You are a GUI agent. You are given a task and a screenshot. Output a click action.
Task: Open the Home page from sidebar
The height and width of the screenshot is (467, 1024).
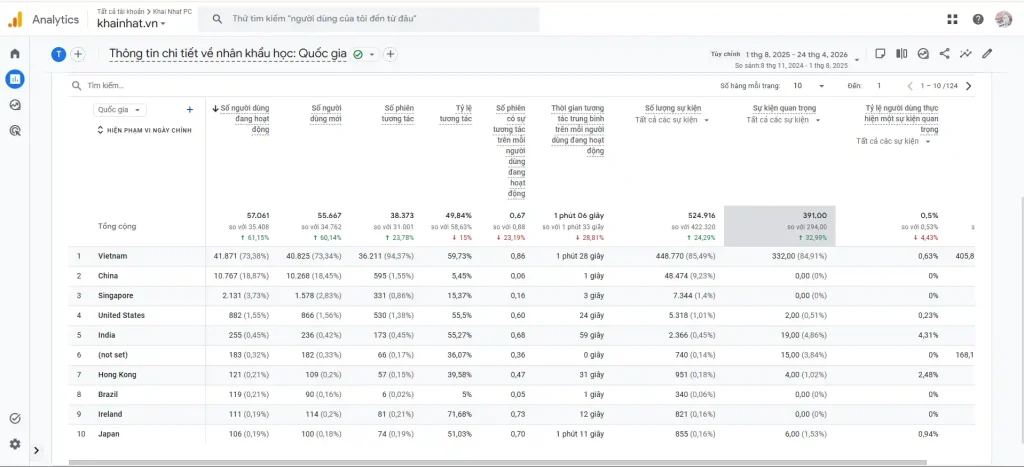click(x=14, y=54)
